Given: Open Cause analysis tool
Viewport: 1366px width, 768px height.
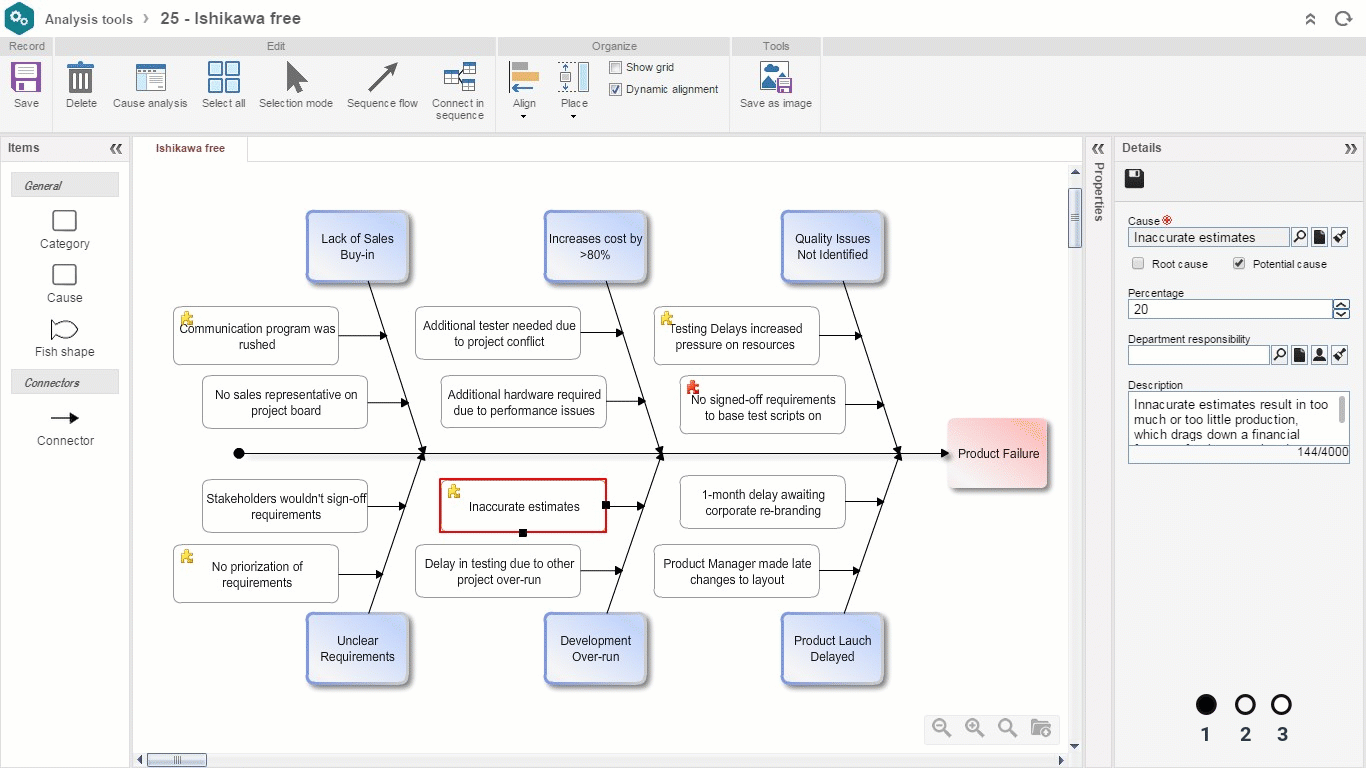Looking at the screenshot, I should pyautogui.click(x=150, y=78).
